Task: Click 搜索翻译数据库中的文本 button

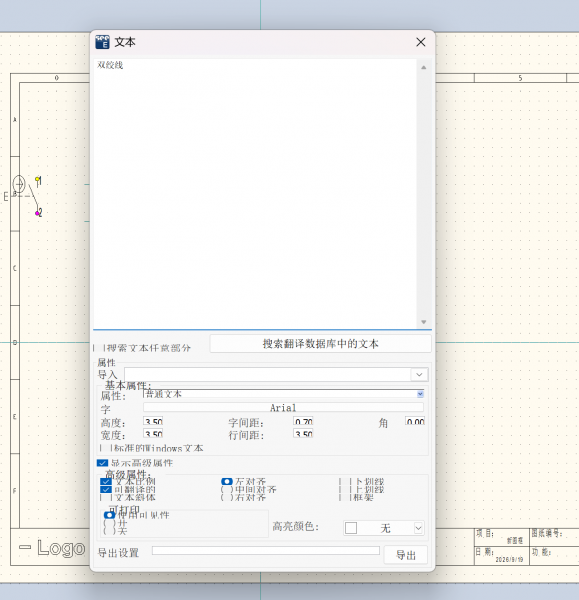Action: click(320, 344)
